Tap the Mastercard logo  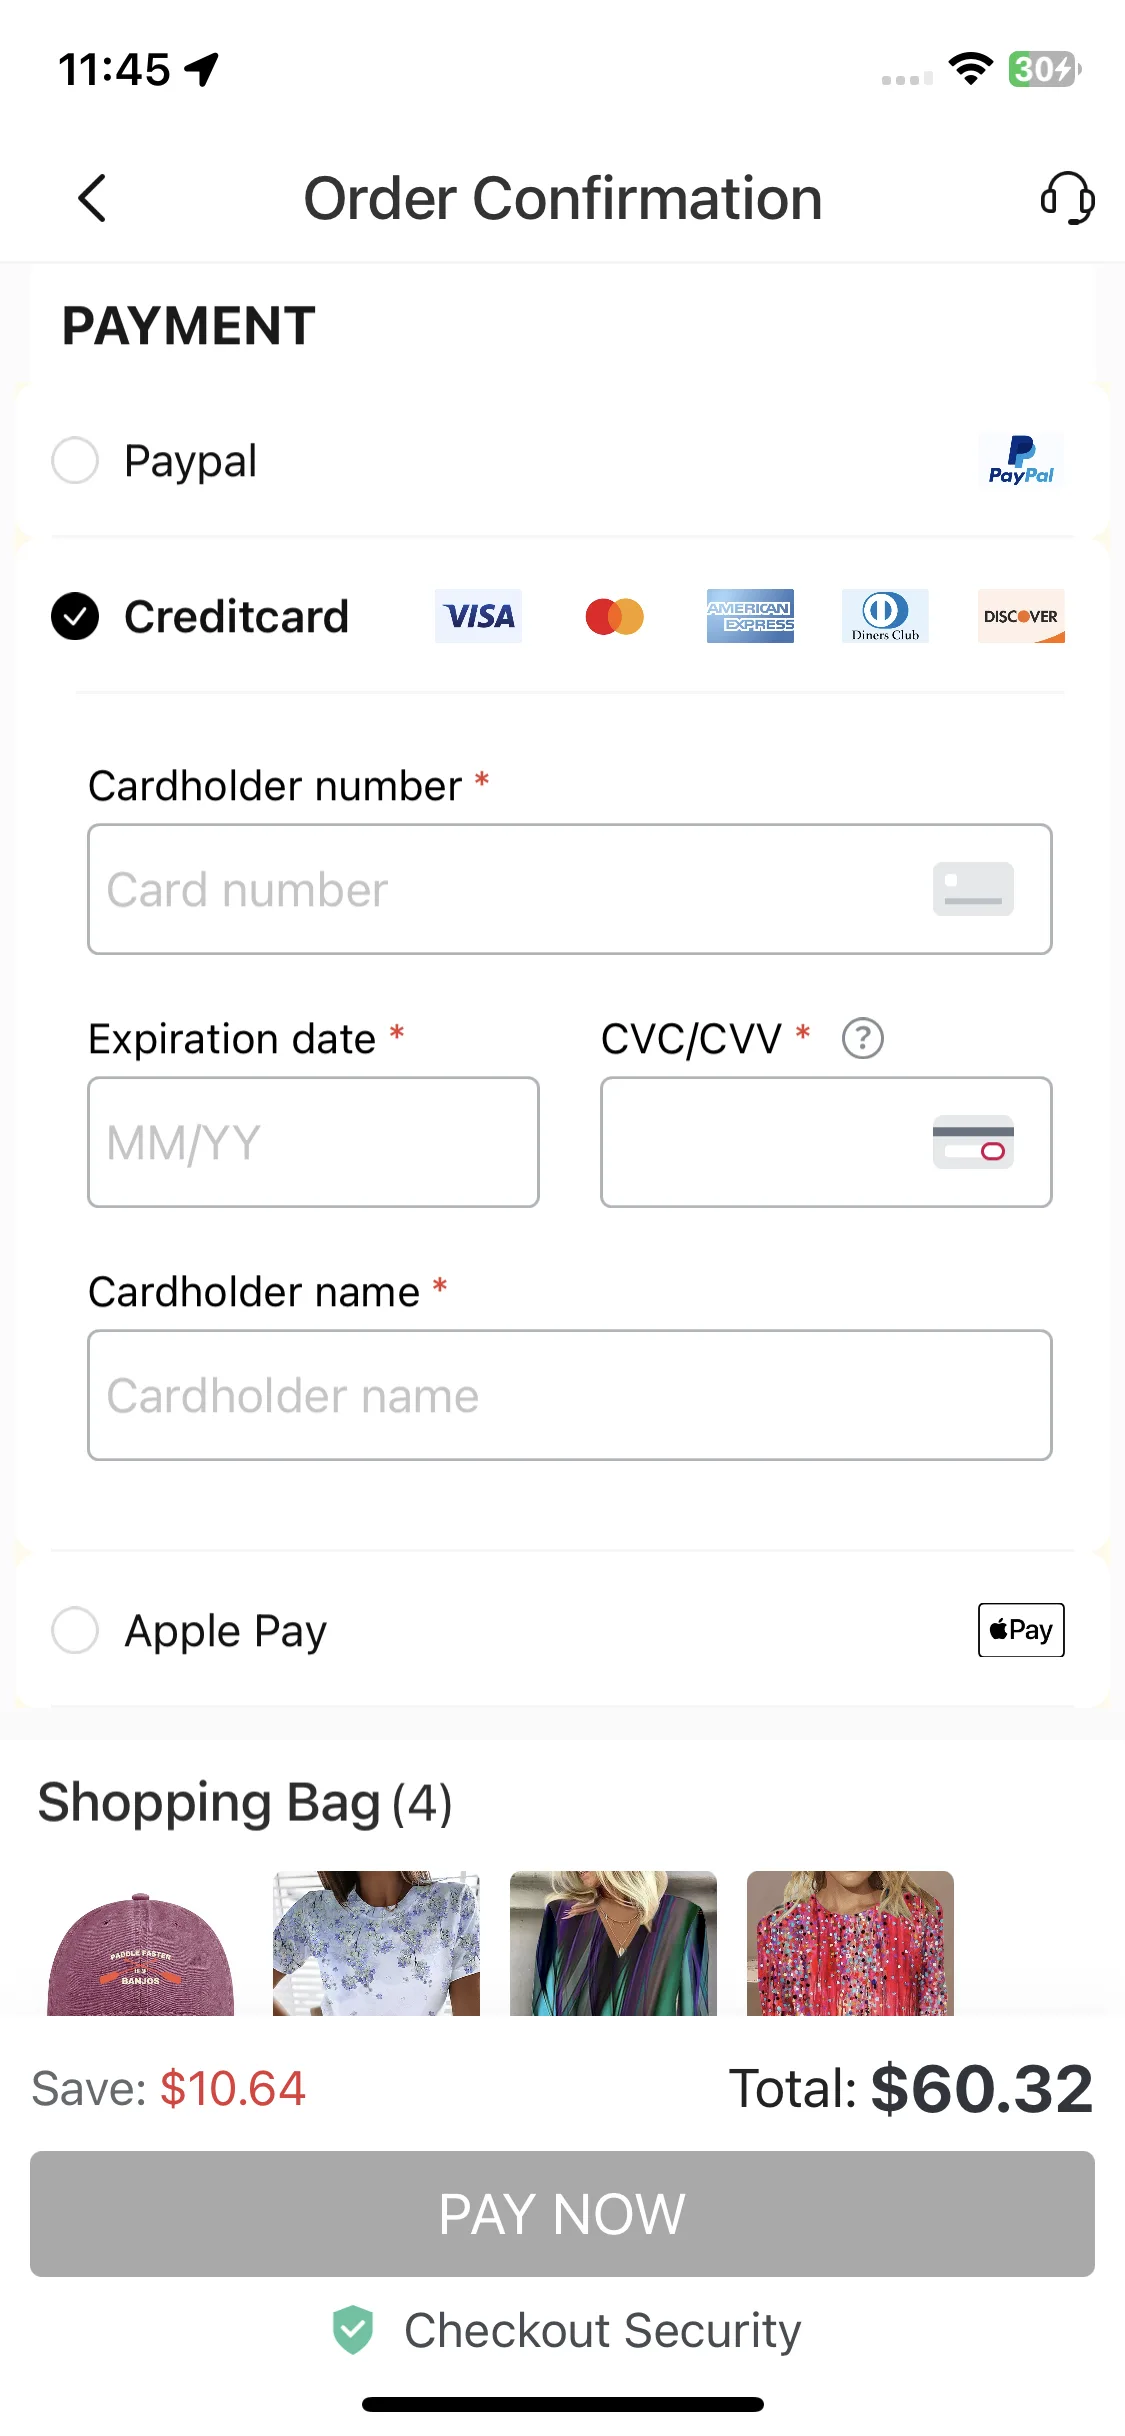click(614, 616)
